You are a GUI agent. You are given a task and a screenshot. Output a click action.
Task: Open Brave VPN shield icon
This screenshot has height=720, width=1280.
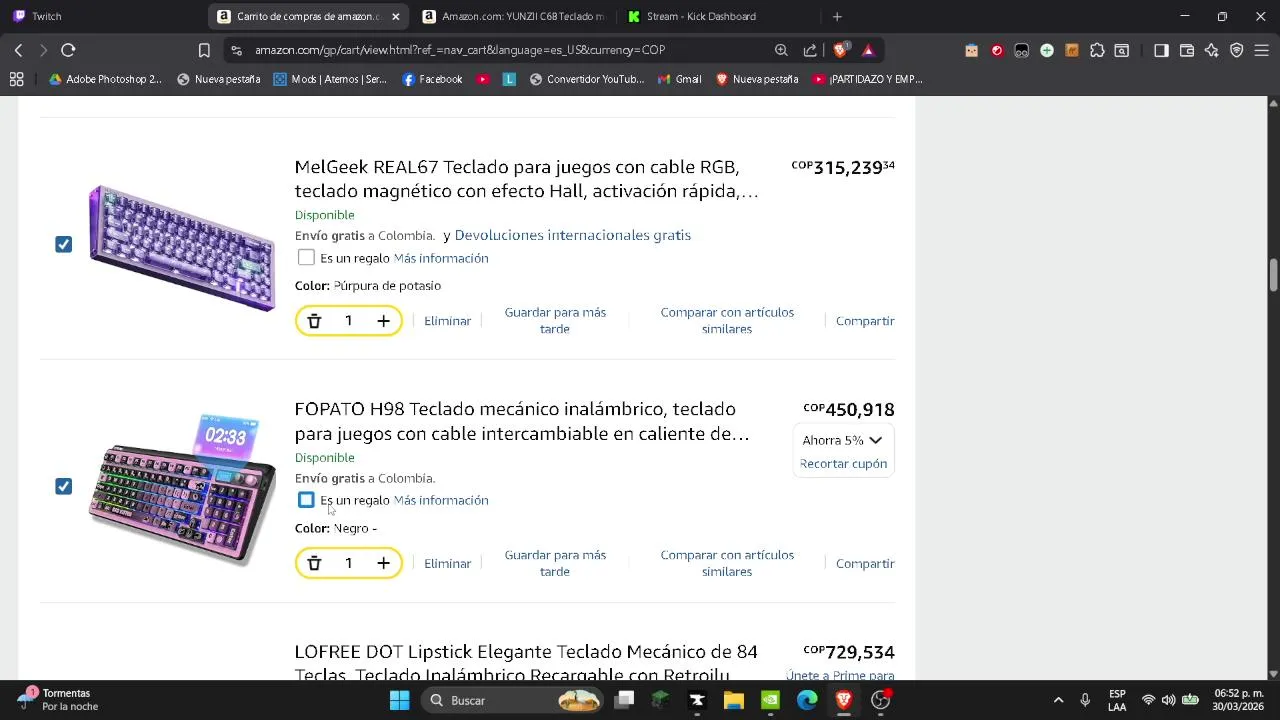pyautogui.click(x=1237, y=50)
